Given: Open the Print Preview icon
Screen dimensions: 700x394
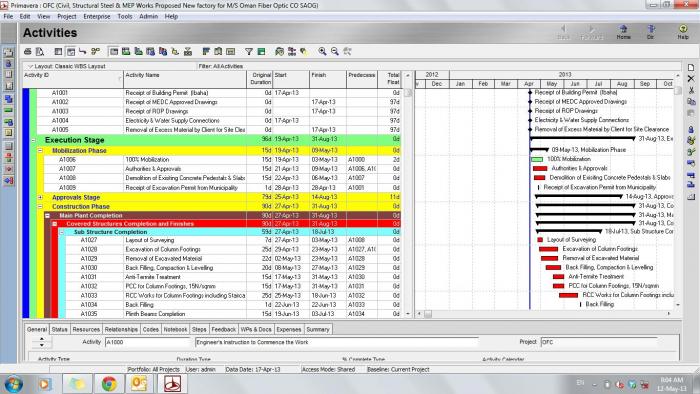Looking at the screenshot, I should click(x=40, y=52).
